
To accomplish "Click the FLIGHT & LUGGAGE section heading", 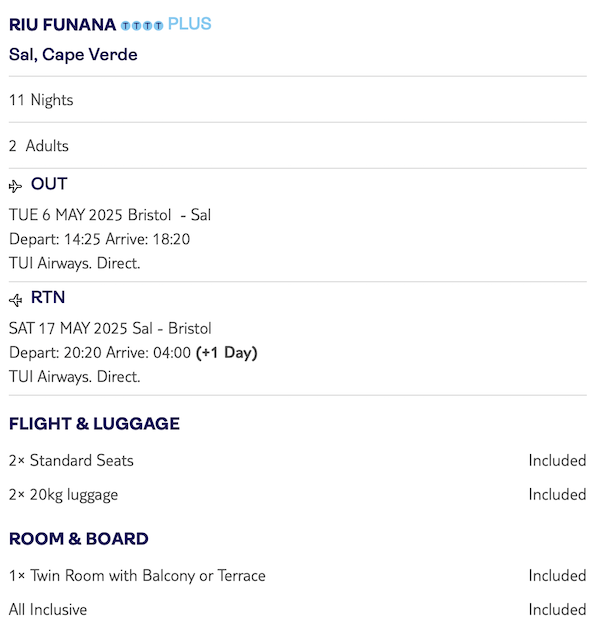I will click(94, 423).
